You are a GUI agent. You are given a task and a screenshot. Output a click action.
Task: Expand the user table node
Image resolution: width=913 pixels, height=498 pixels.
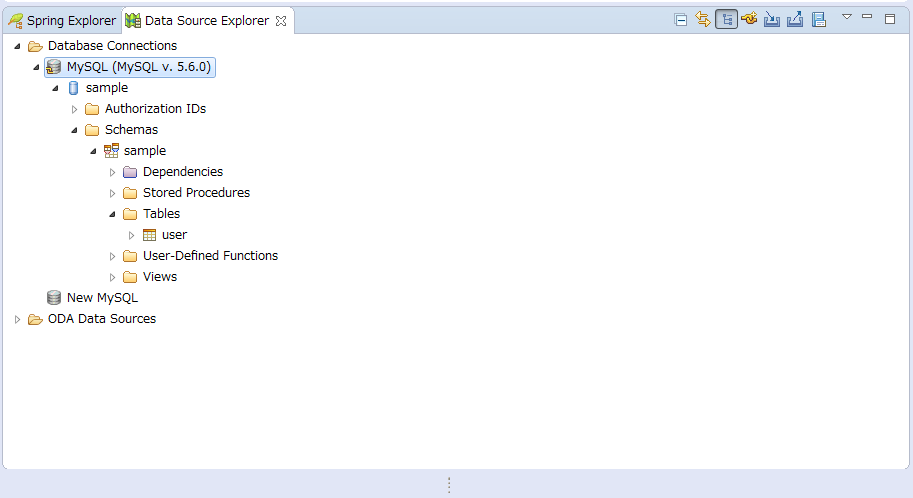131,235
